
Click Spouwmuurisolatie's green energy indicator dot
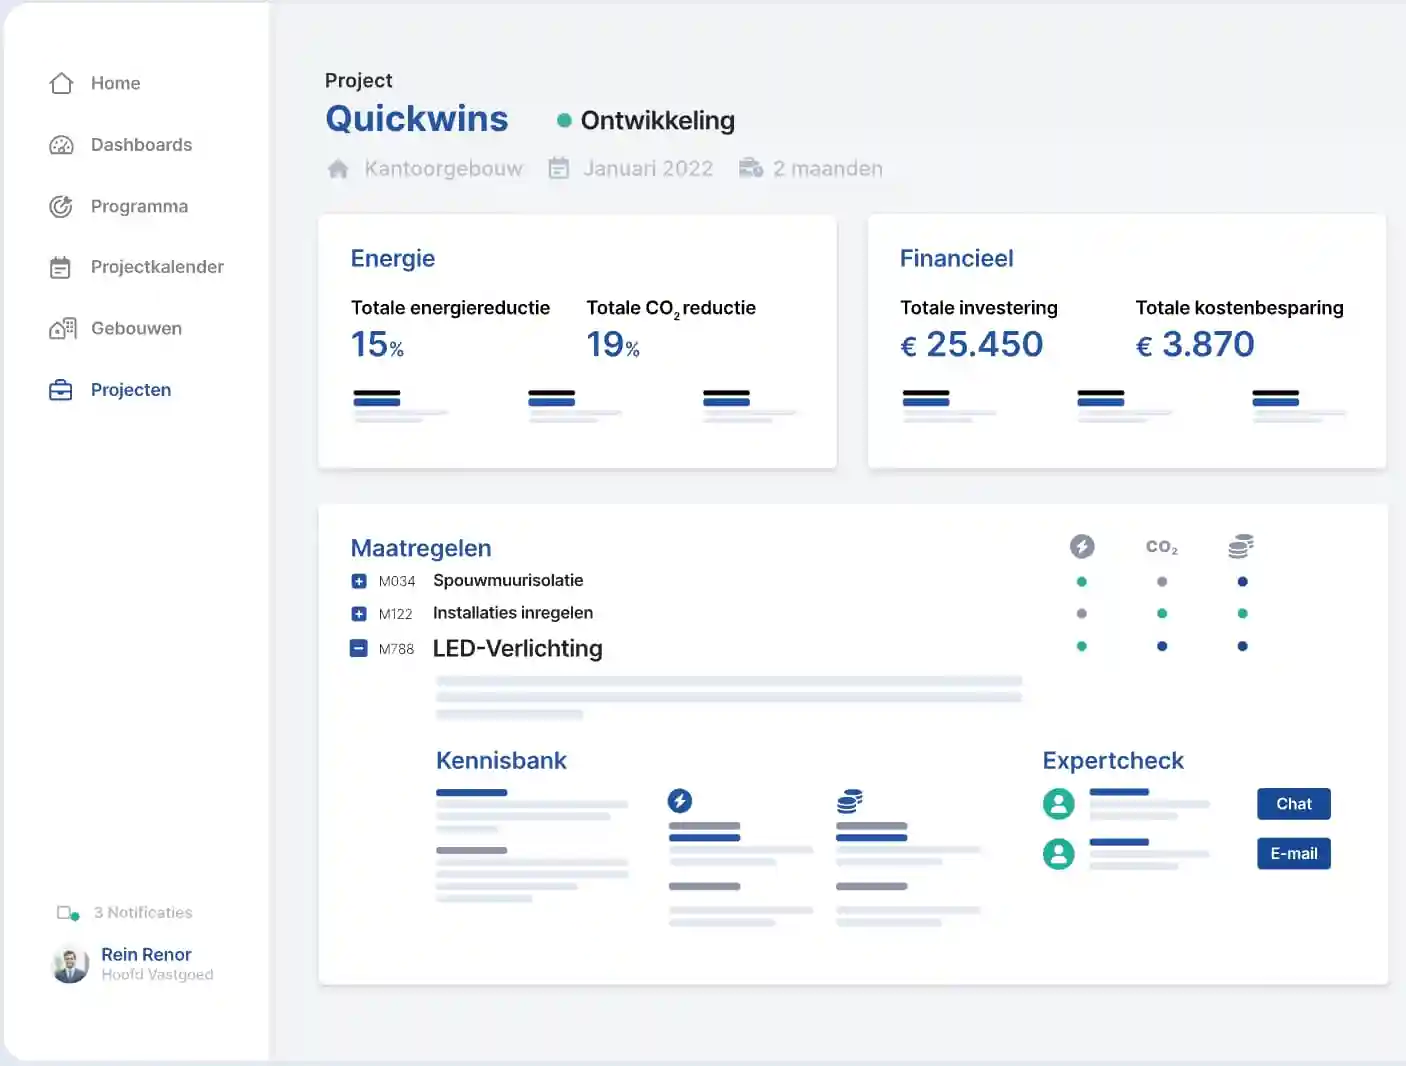1082,582
